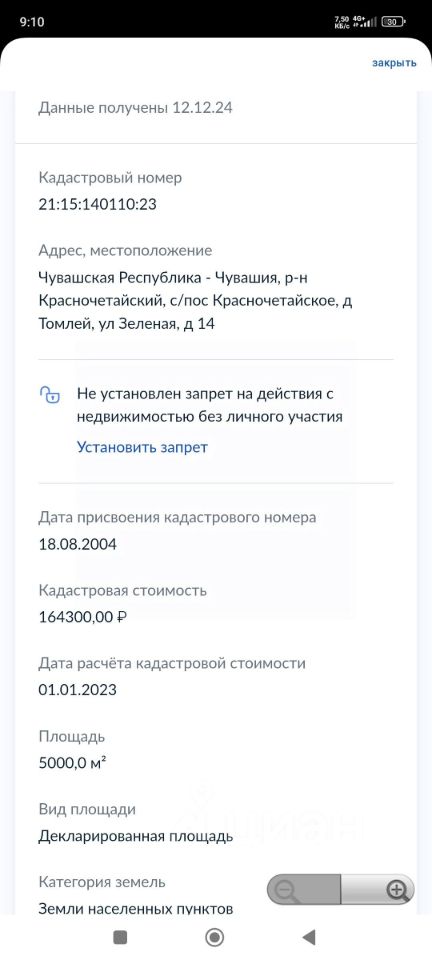Tap the zoom in magnifier icon

[397, 890]
